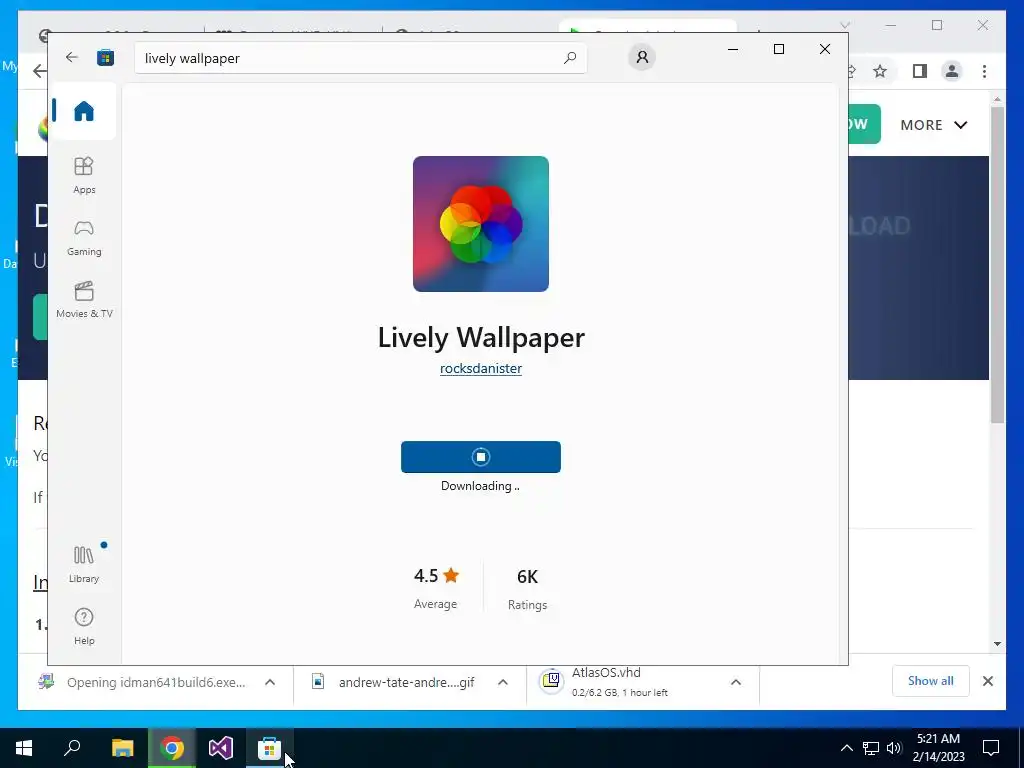Open the Apps section in sidebar

click(x=84, y=176)
